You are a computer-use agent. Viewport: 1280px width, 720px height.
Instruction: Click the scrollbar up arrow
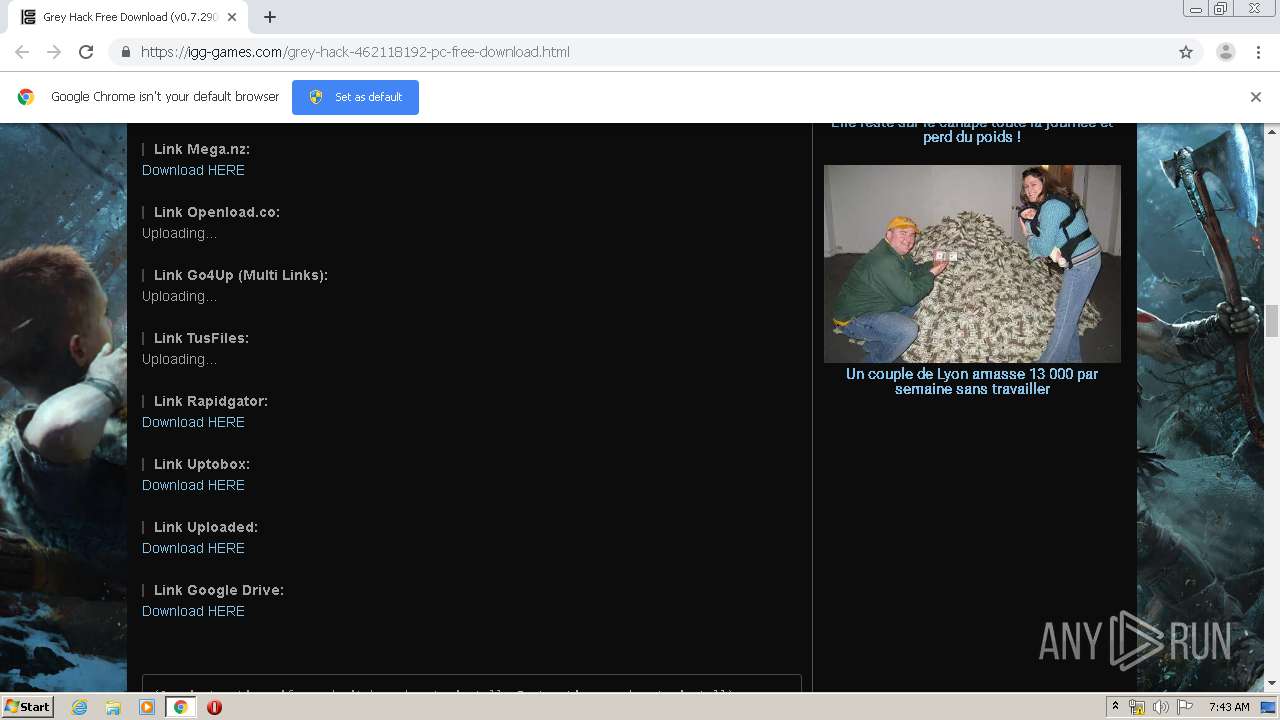(1272, 131)
